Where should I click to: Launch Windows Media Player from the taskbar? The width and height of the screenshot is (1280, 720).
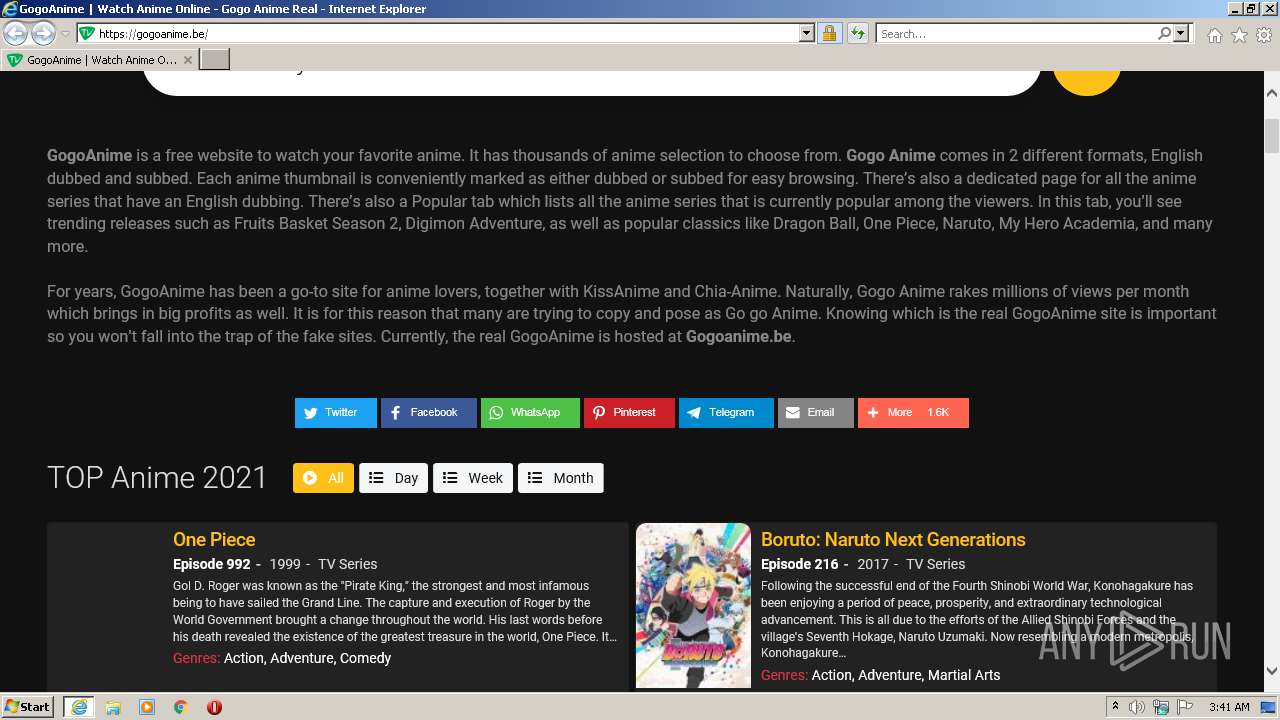coord(147,707)
